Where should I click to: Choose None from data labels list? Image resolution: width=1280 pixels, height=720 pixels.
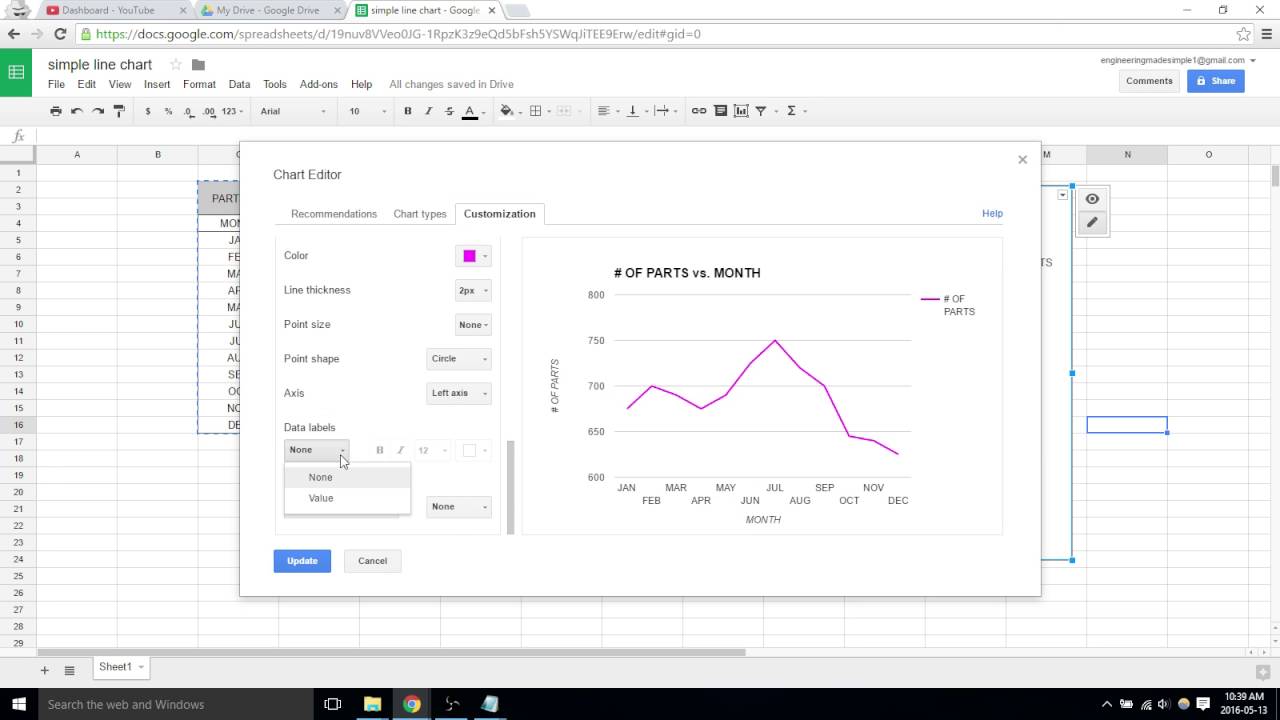point(347,477)
